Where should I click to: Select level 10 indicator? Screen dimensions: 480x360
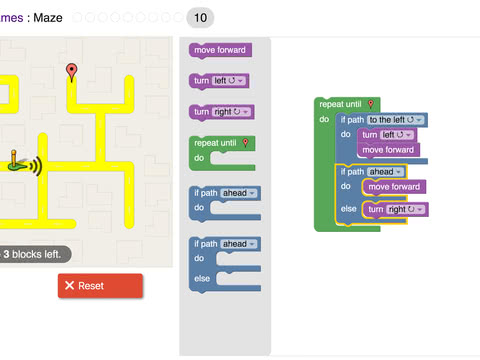[200, 18]
